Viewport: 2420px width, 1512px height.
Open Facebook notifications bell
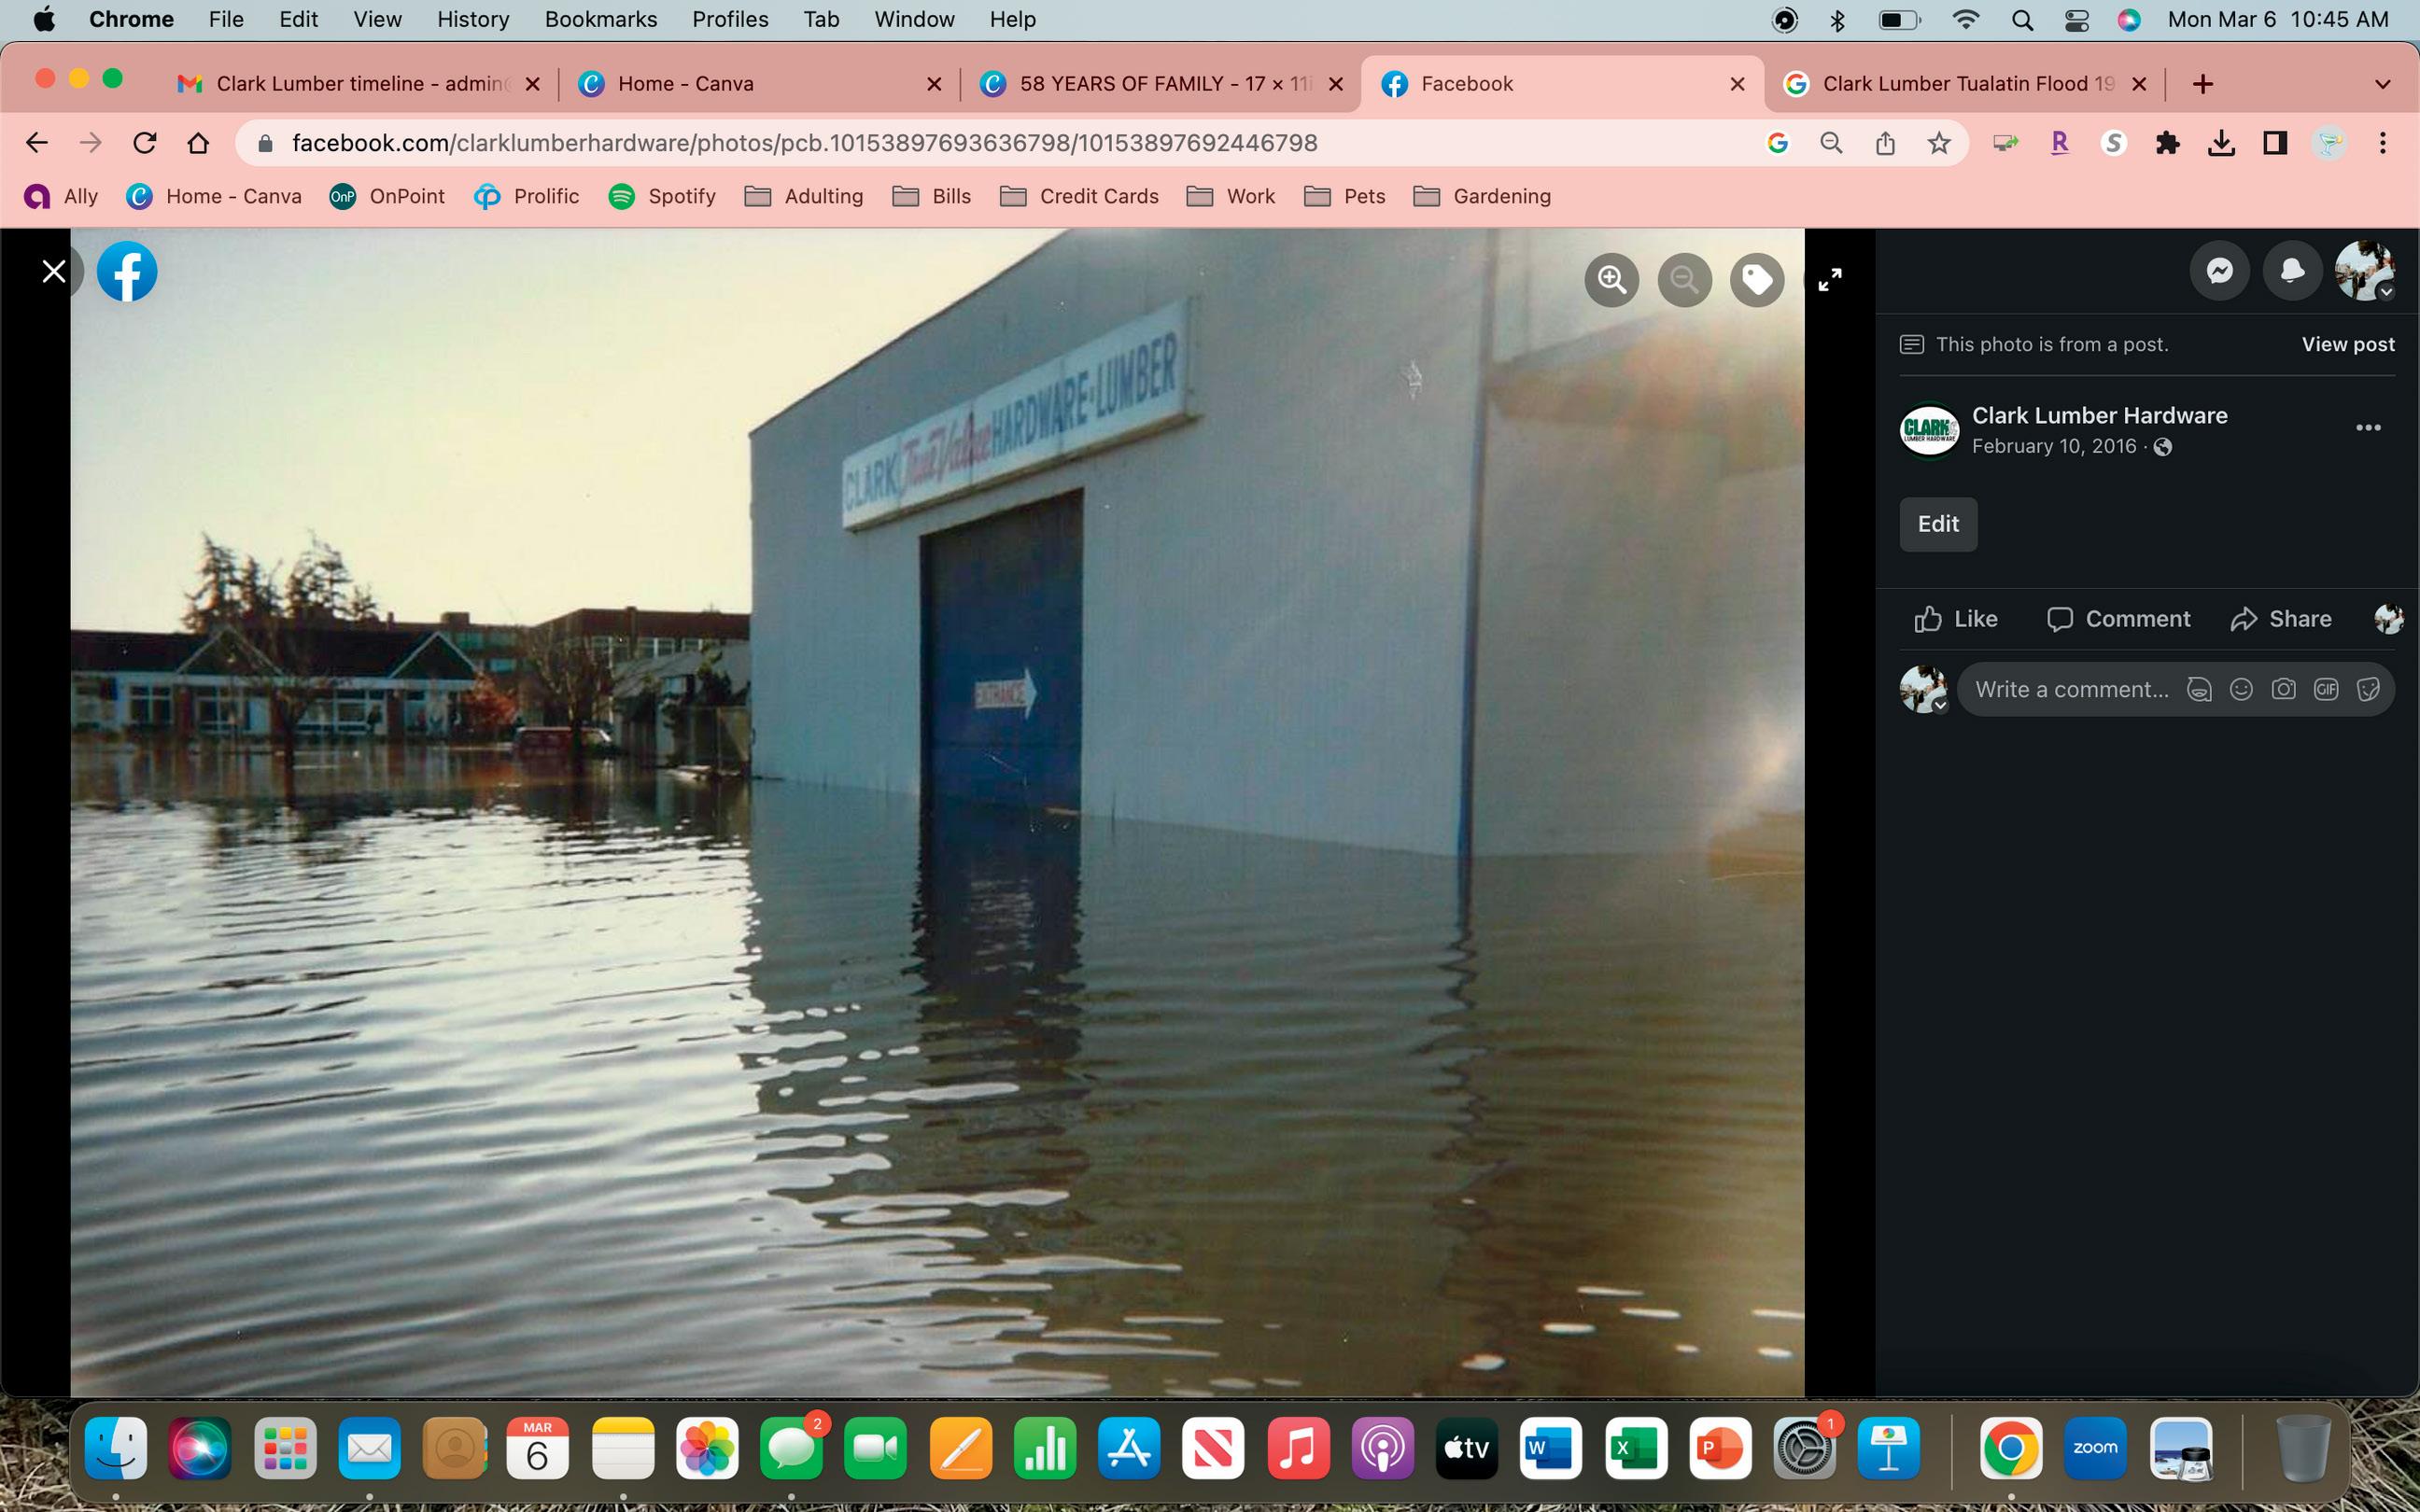[x=2292, y=271]
